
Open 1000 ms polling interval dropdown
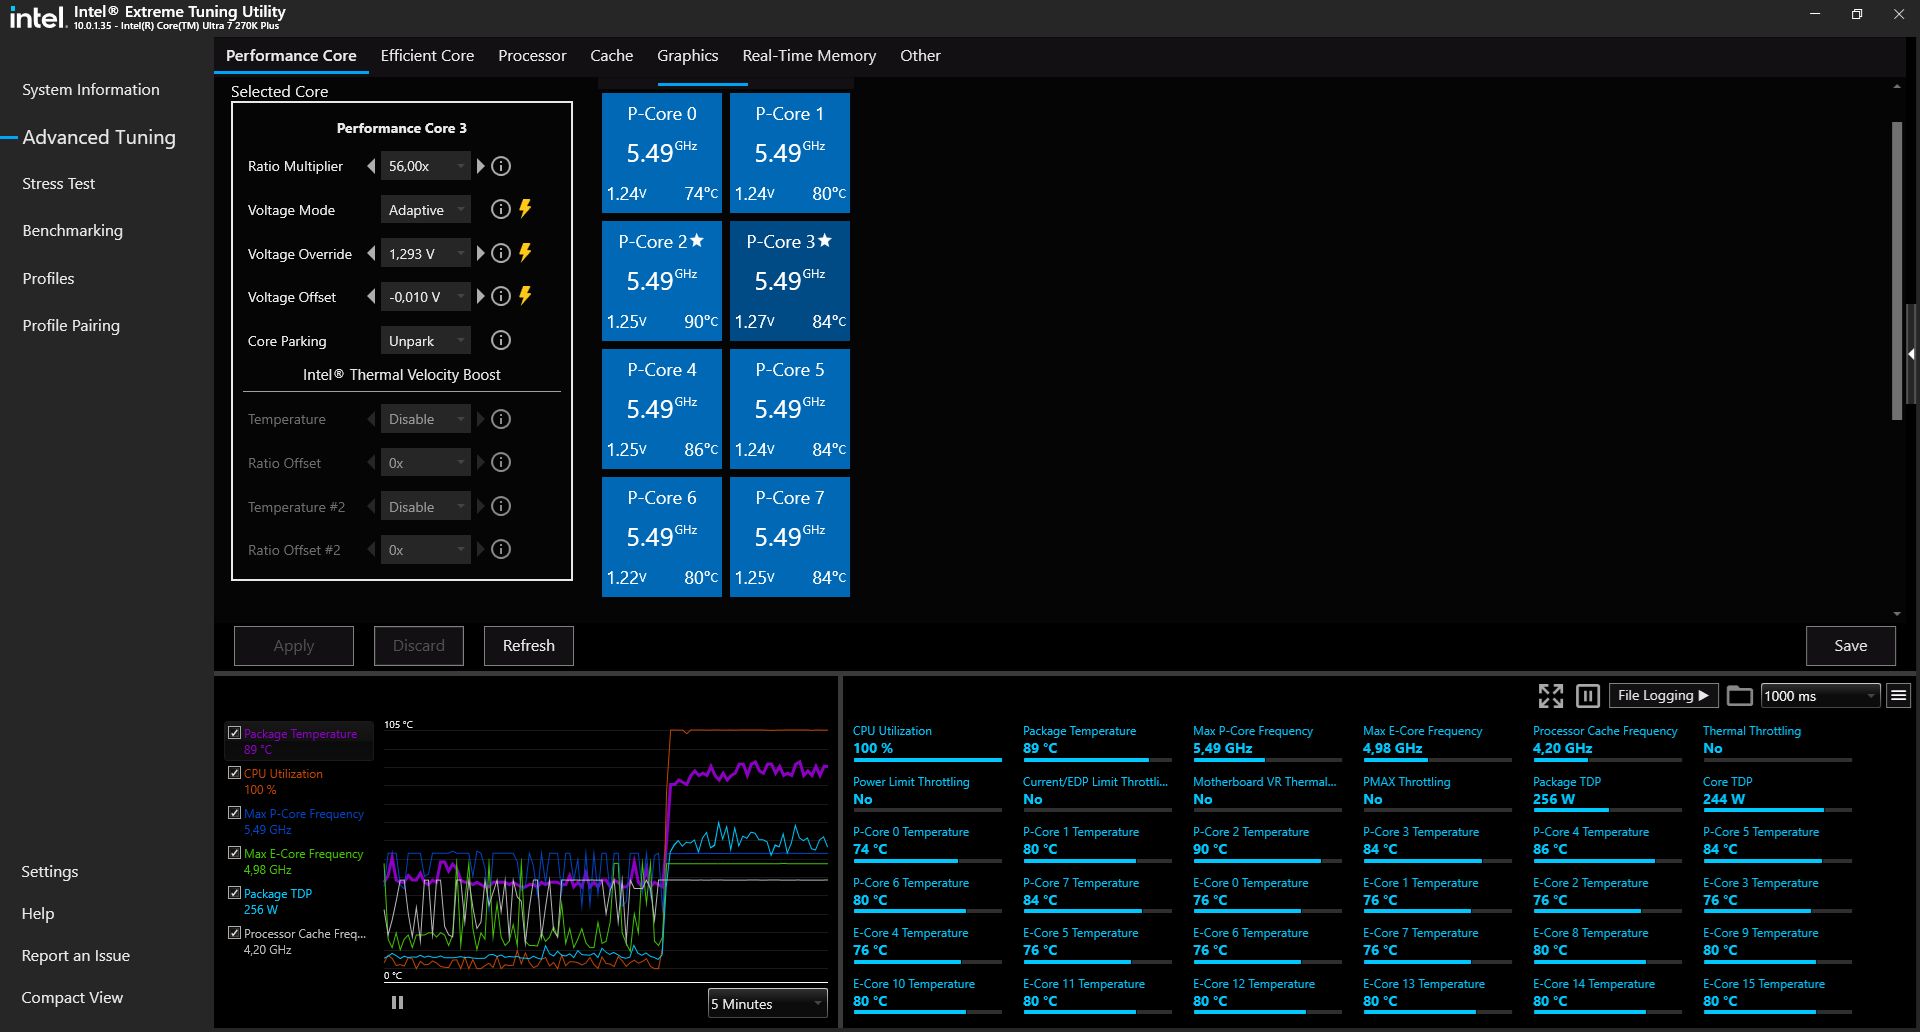pos(1820,696)
